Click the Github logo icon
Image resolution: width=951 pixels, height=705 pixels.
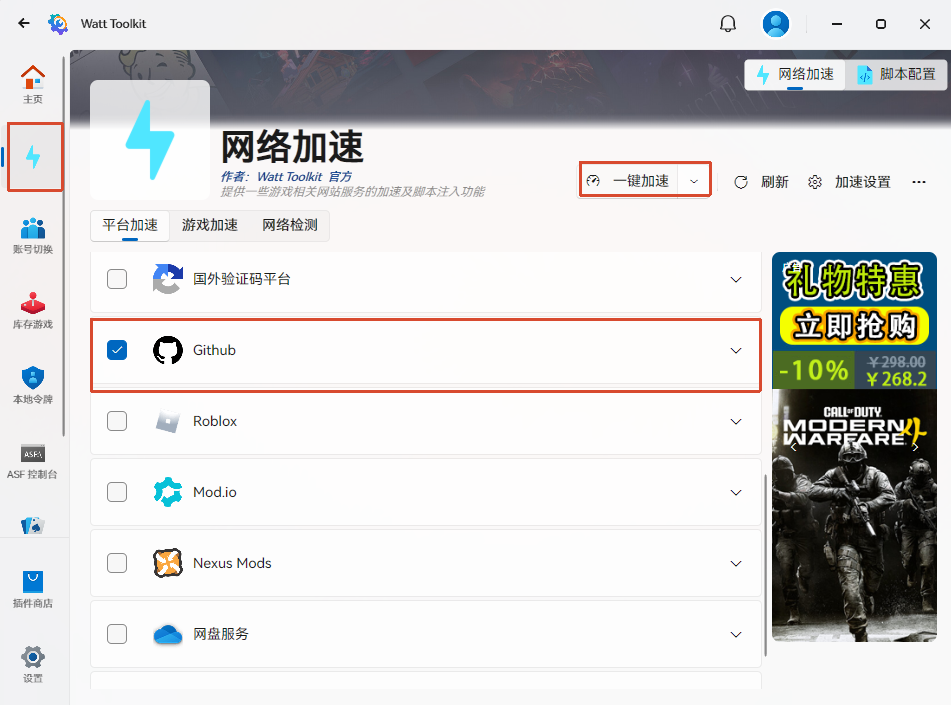167,350
